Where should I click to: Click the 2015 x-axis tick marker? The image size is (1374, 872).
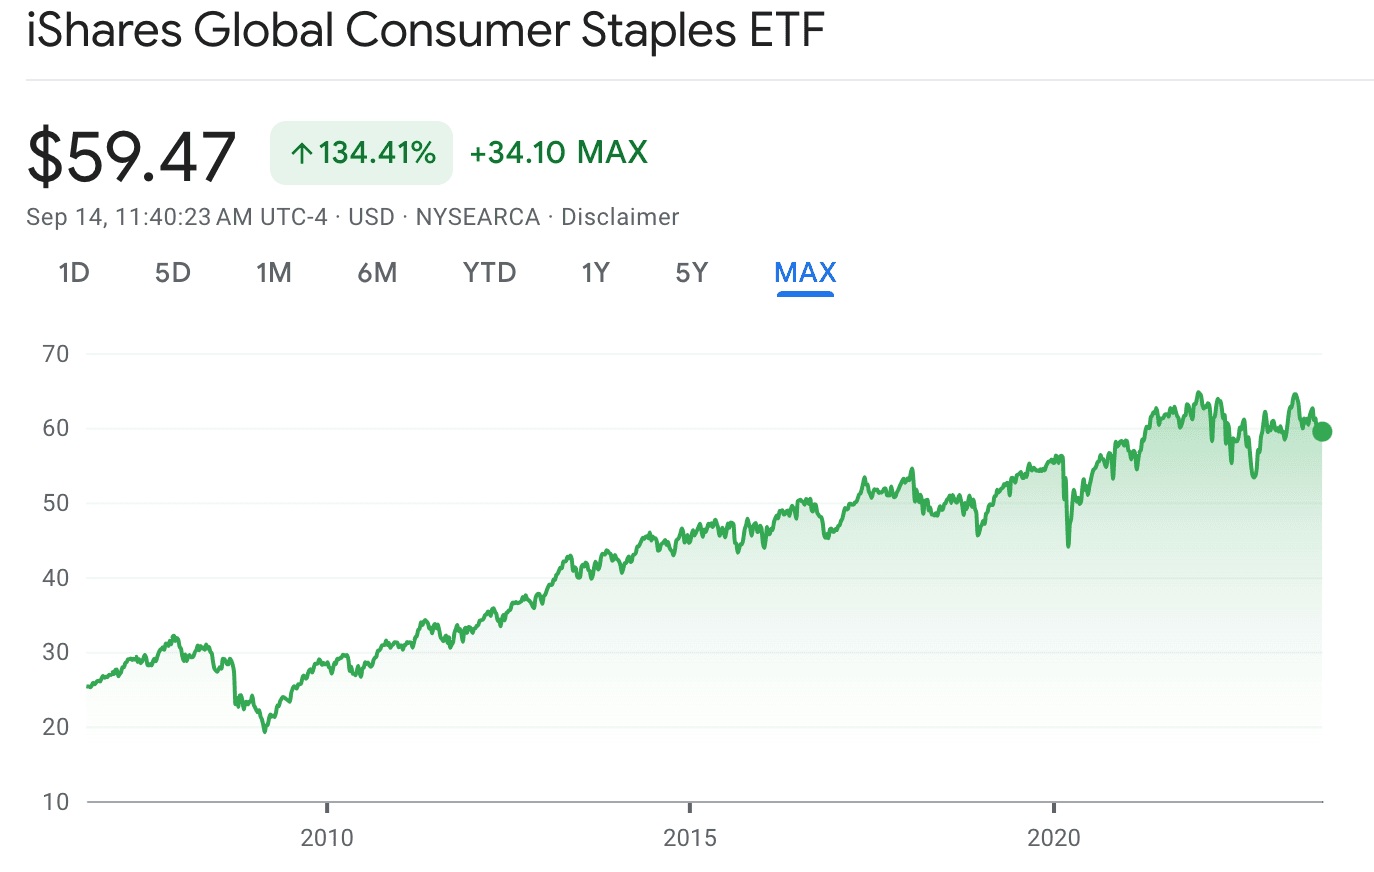click(x=690, y=808)
